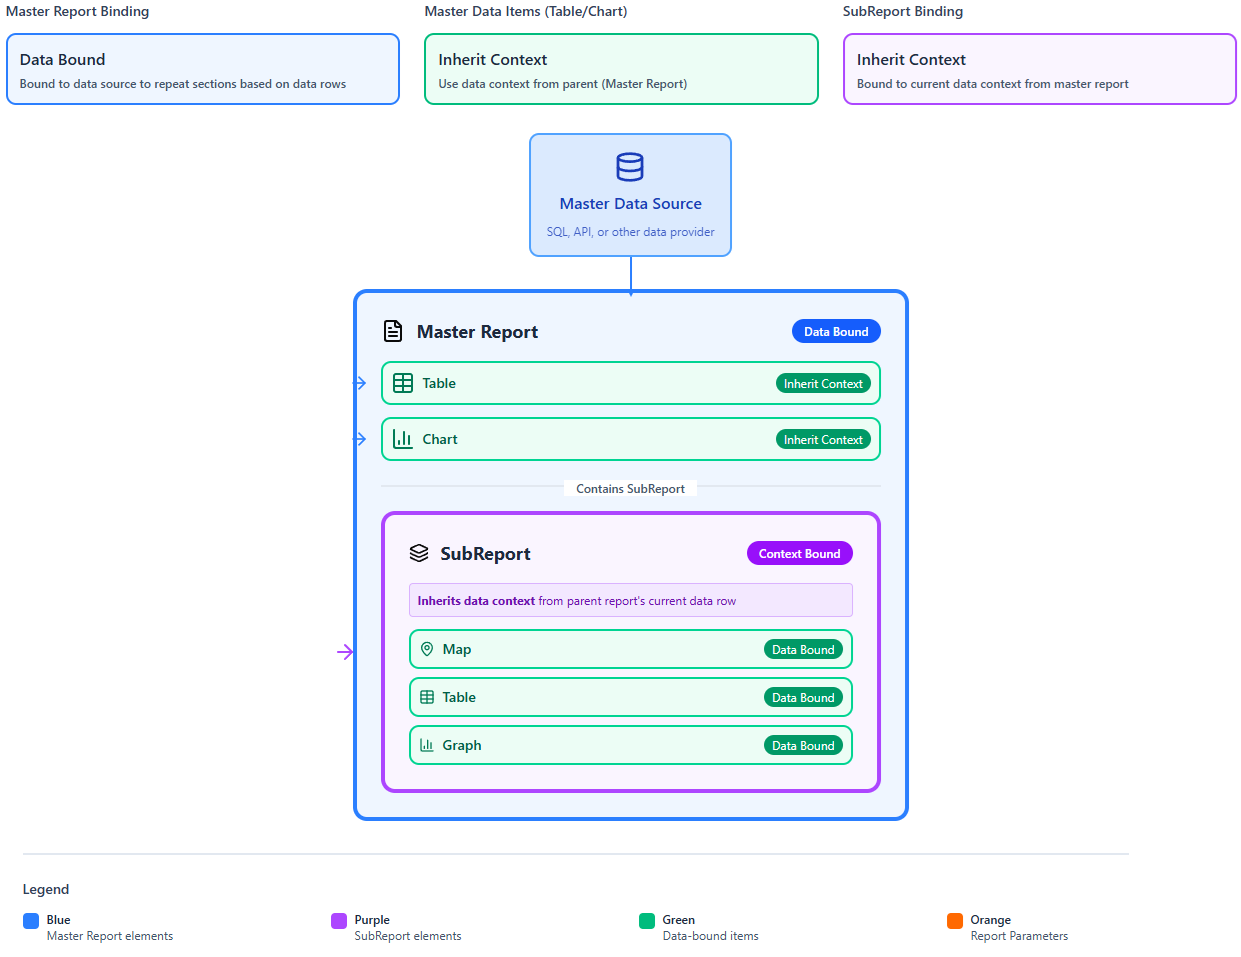Screen dimensions: 1241x957
Task: Toggle Inherit Context badge on Table row
Action: point(823,383)
